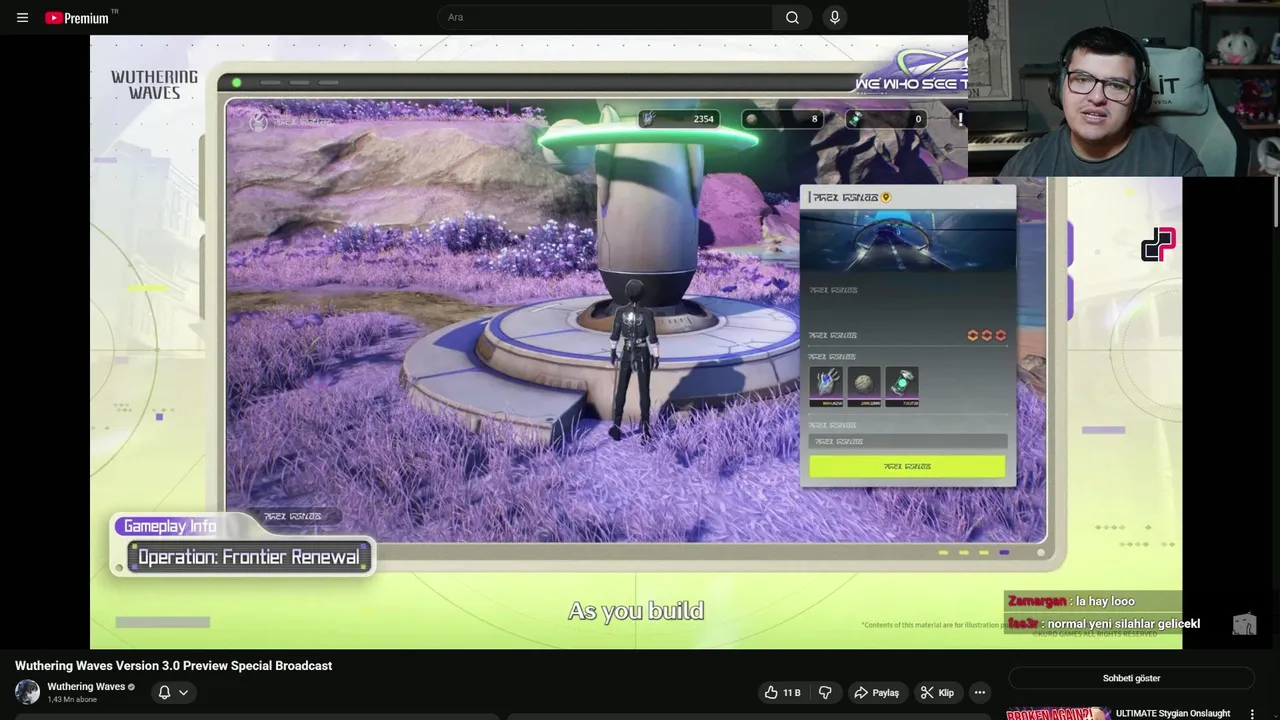Dislike the video with thumbs-down icon
1280x720 pixels.
(825, 692)
